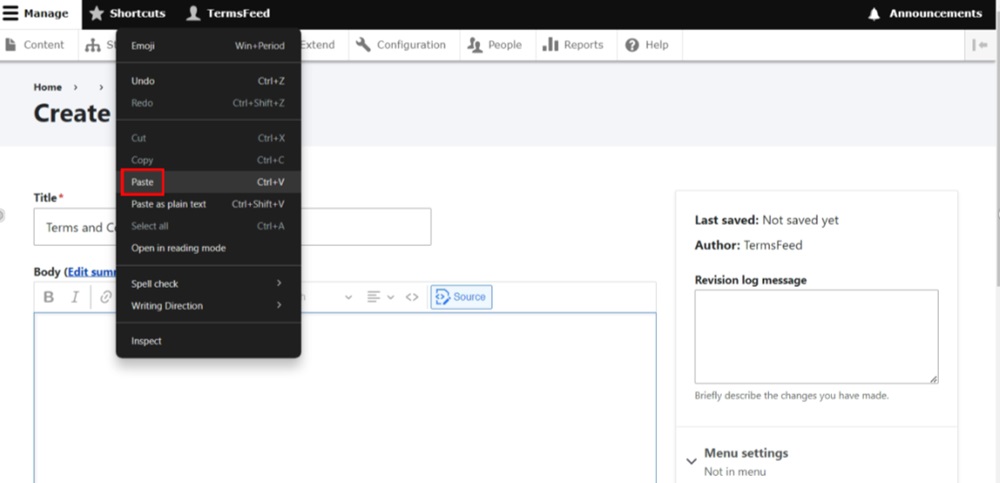Expand the Writing Direction submenu
Viewport: 1000px width, 483px height.
208,306
